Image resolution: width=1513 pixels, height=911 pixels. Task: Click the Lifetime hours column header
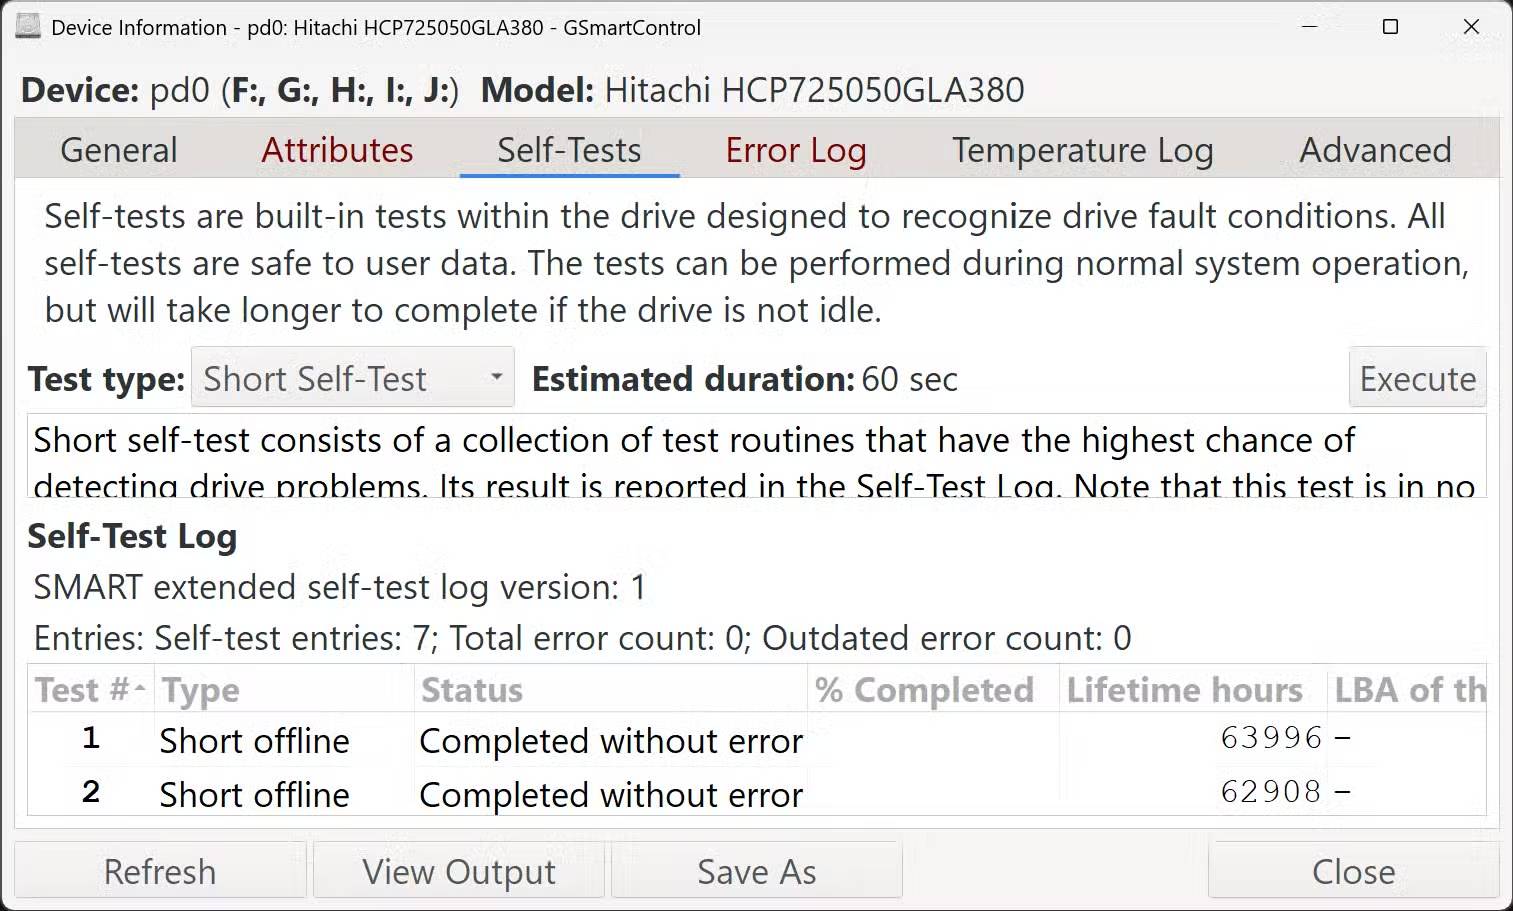[1192, 690]
